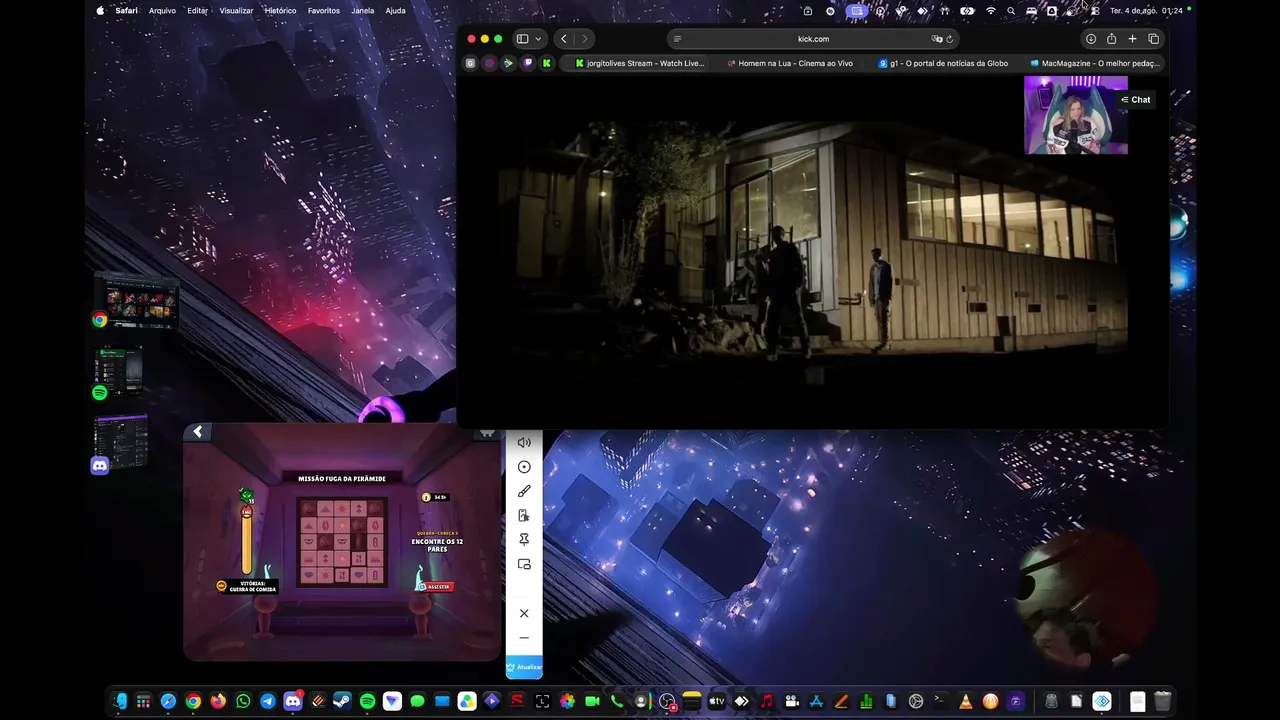
Task: Open the pinned Twitch tab
Action: 528,63
